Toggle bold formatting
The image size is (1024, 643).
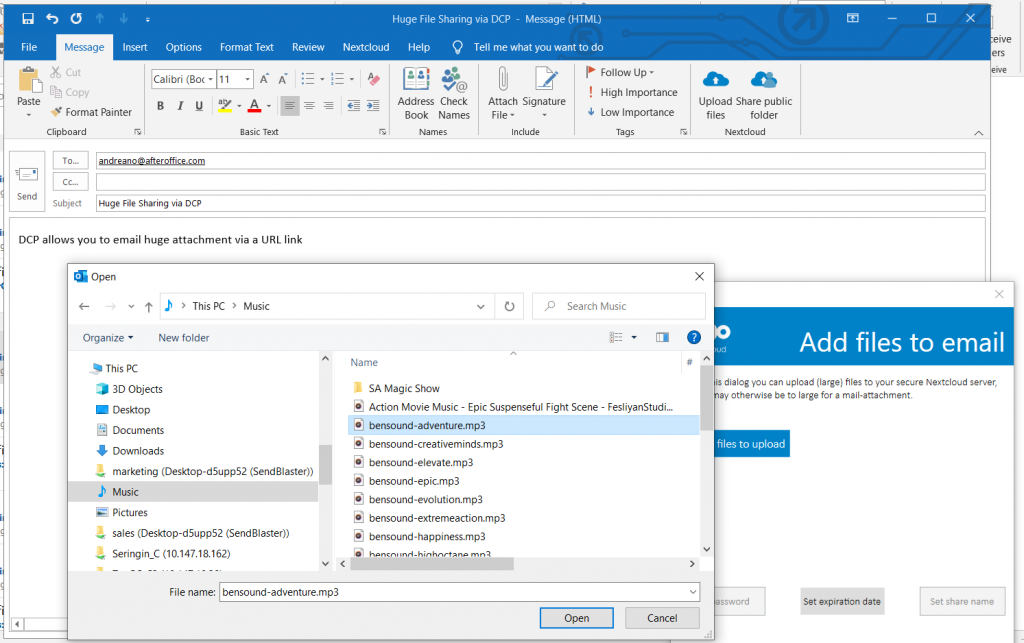click(160, 106)
